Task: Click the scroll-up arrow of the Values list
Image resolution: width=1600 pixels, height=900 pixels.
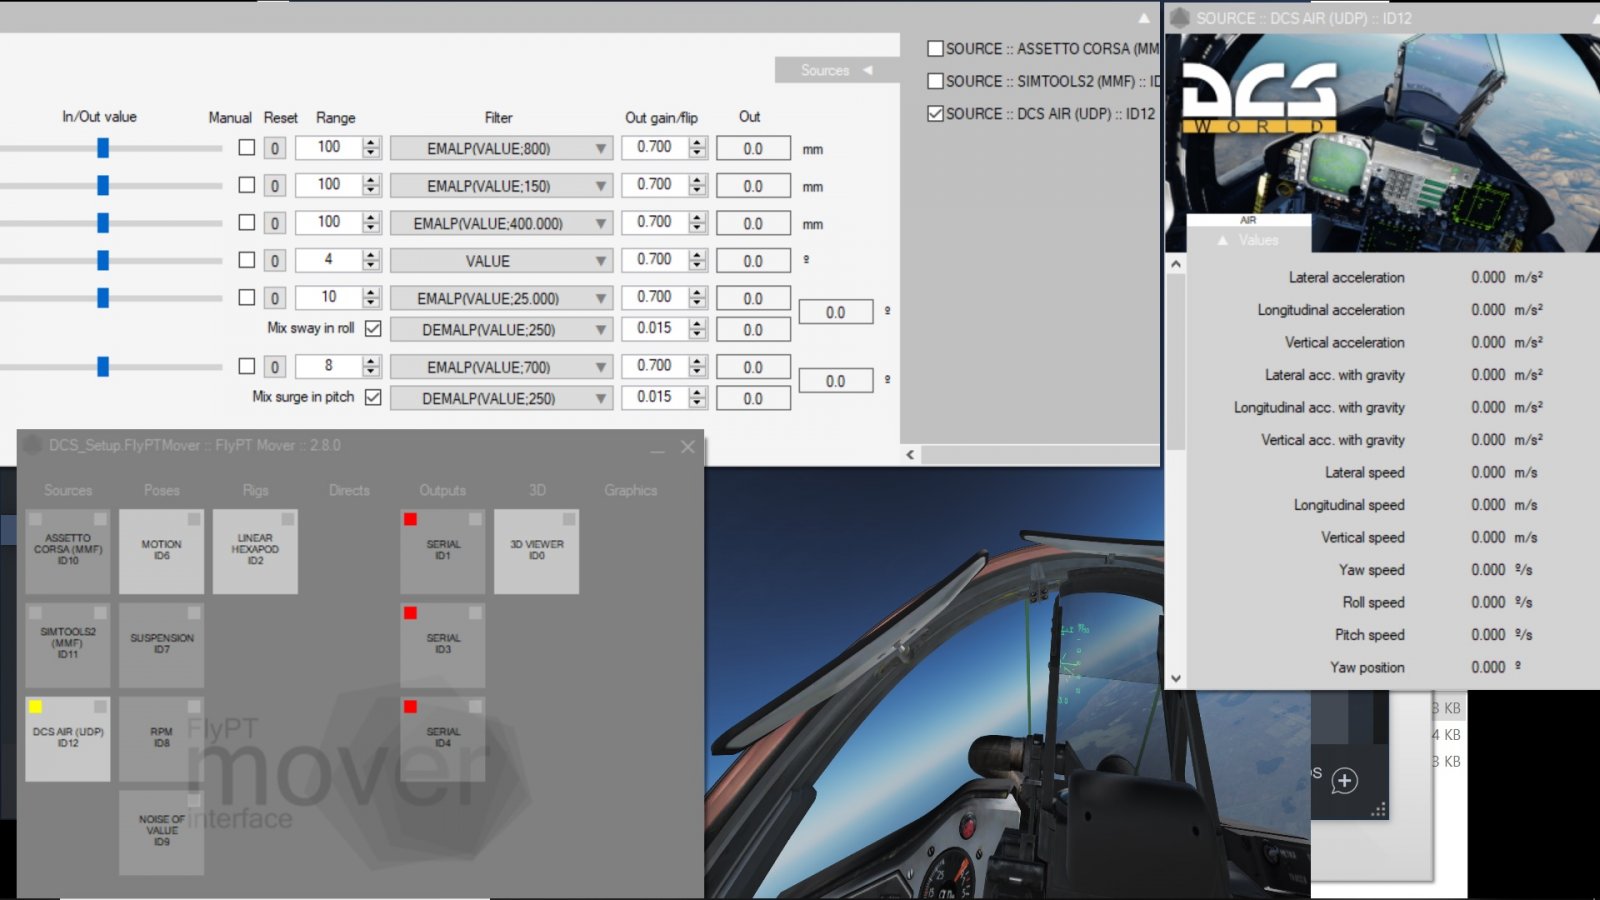Action: point(1176,265)
